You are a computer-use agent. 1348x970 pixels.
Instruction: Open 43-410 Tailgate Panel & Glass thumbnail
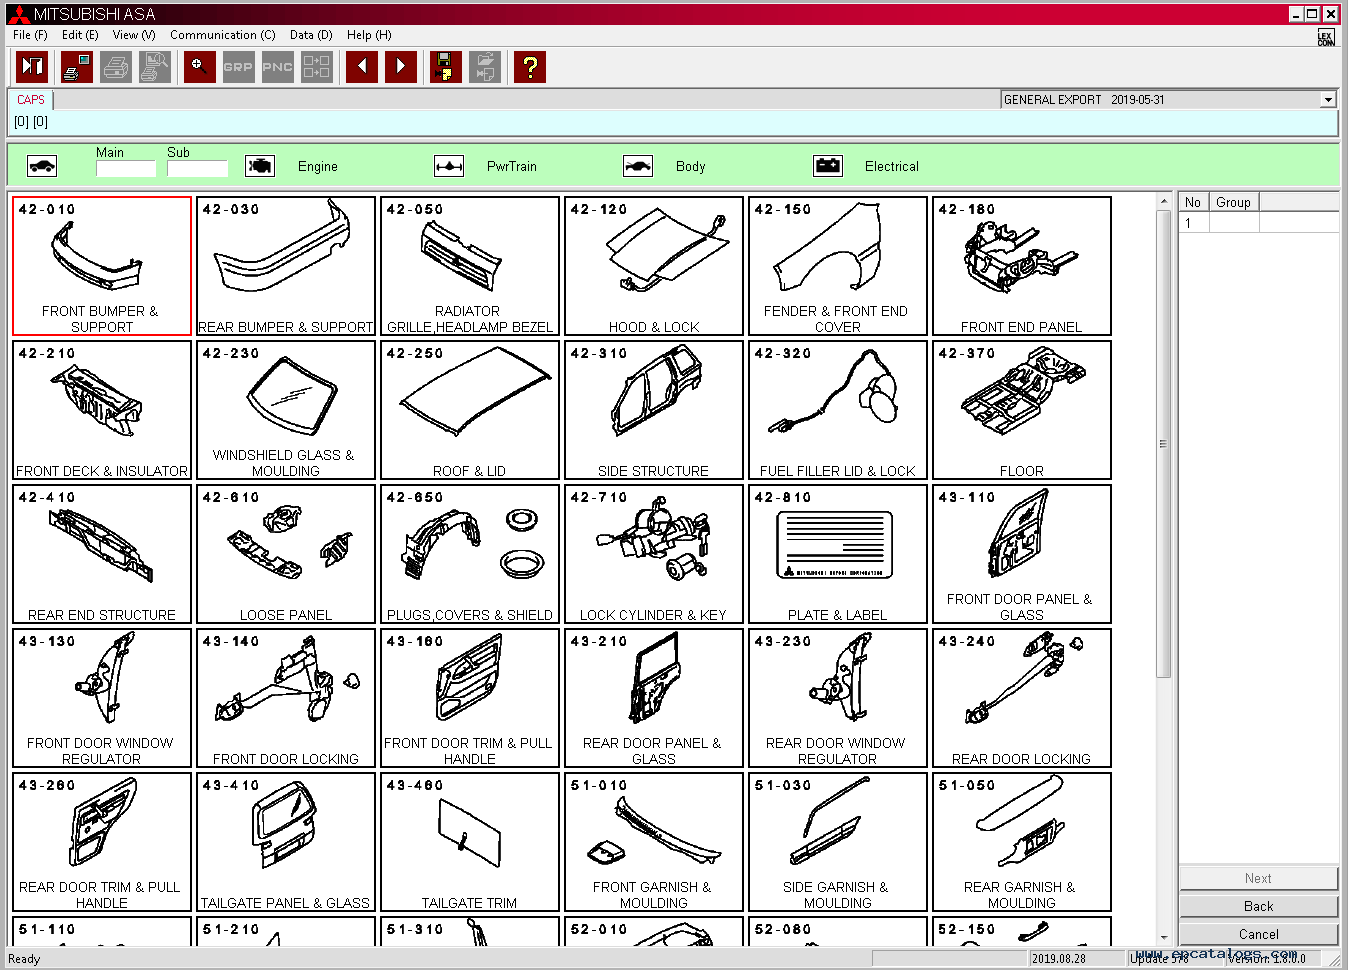click(x=286, y=842)
